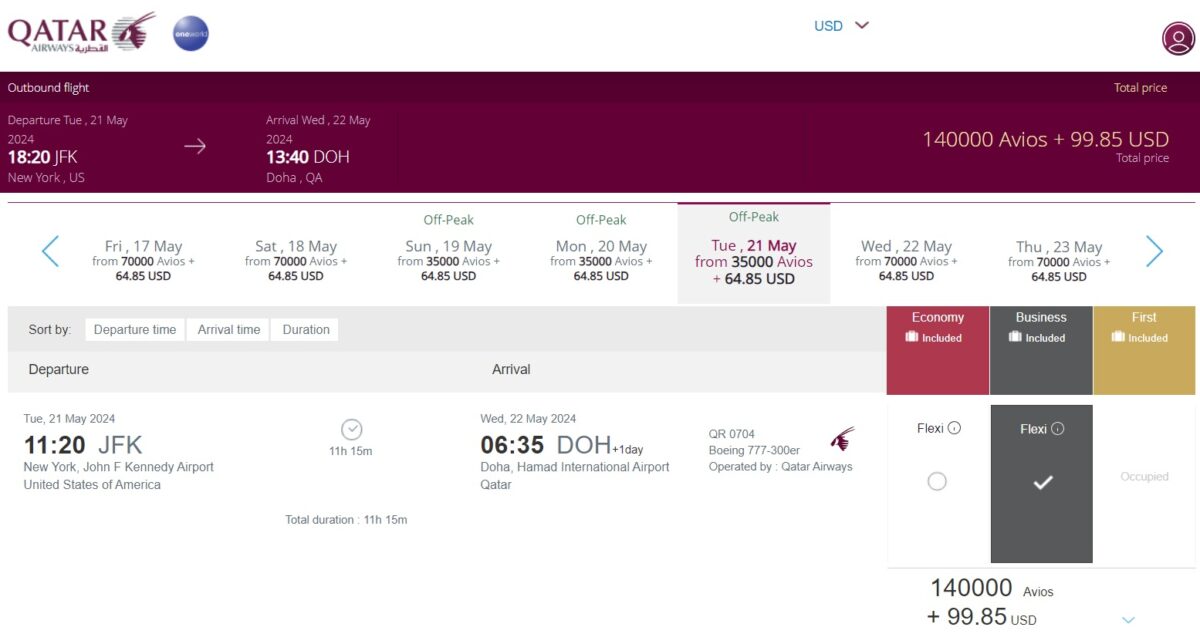Screen dimensions: 1200x634
Task: Open the user profile account icon
Action: (x=1178, y=39)
